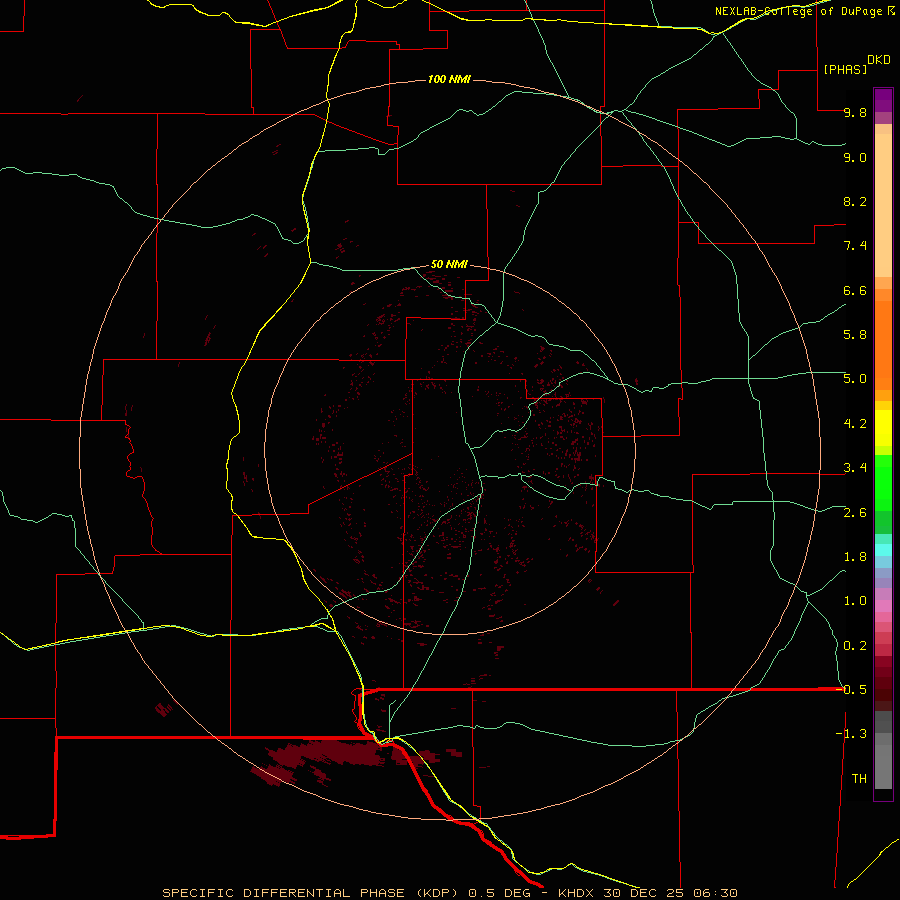Image resolution: width=900 pixels, height=900 pixels.
Task: Click the 8.2 scale value label
Action: point(855,201)
